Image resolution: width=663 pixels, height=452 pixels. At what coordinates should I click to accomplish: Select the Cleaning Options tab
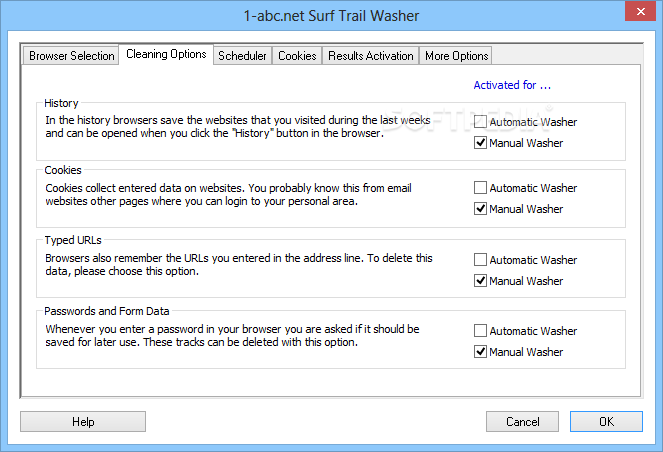coord(166,54)
